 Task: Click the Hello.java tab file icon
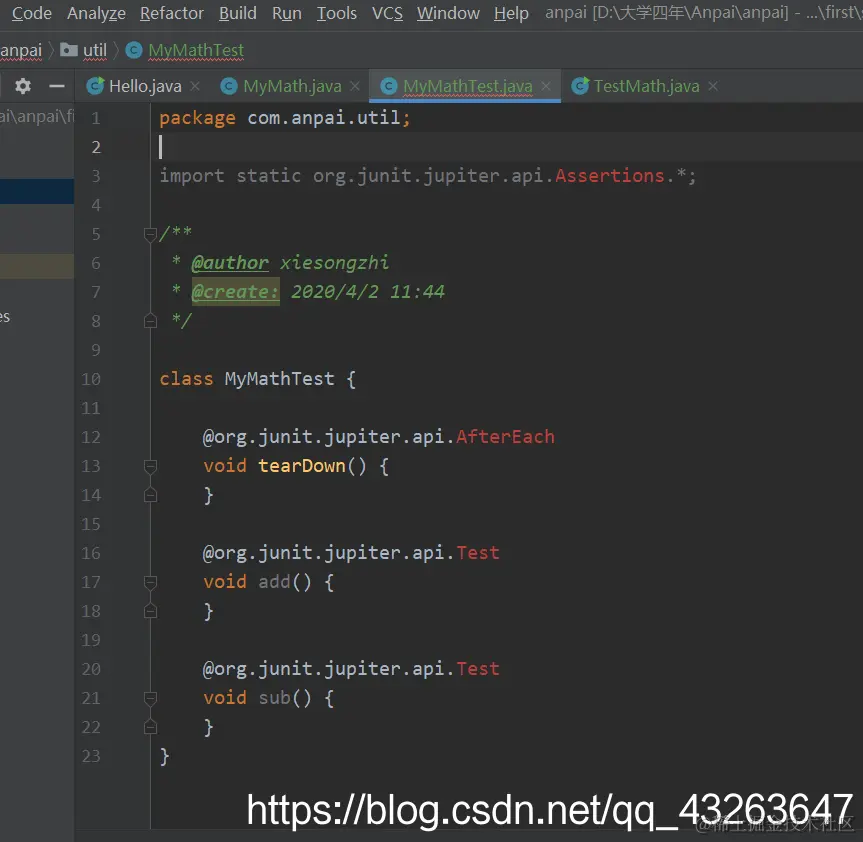[x=96, y=86]
